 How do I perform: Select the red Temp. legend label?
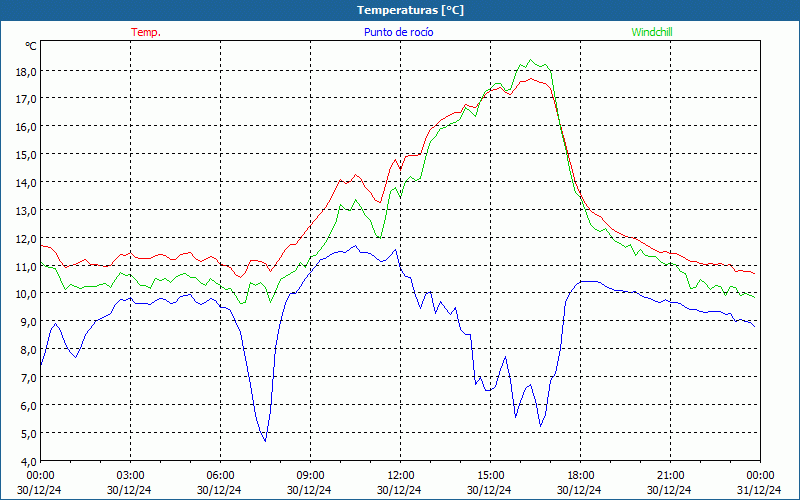coord(146,32)
